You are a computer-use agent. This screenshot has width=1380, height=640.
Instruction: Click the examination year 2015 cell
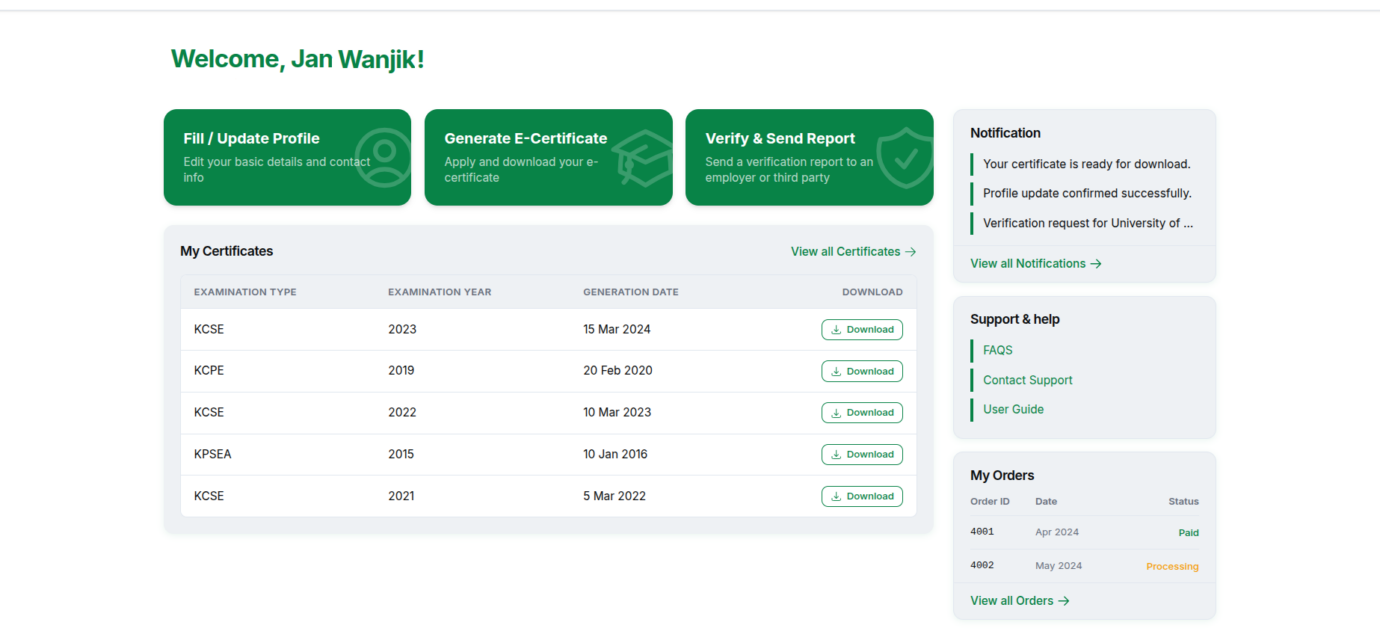(401, 454)
